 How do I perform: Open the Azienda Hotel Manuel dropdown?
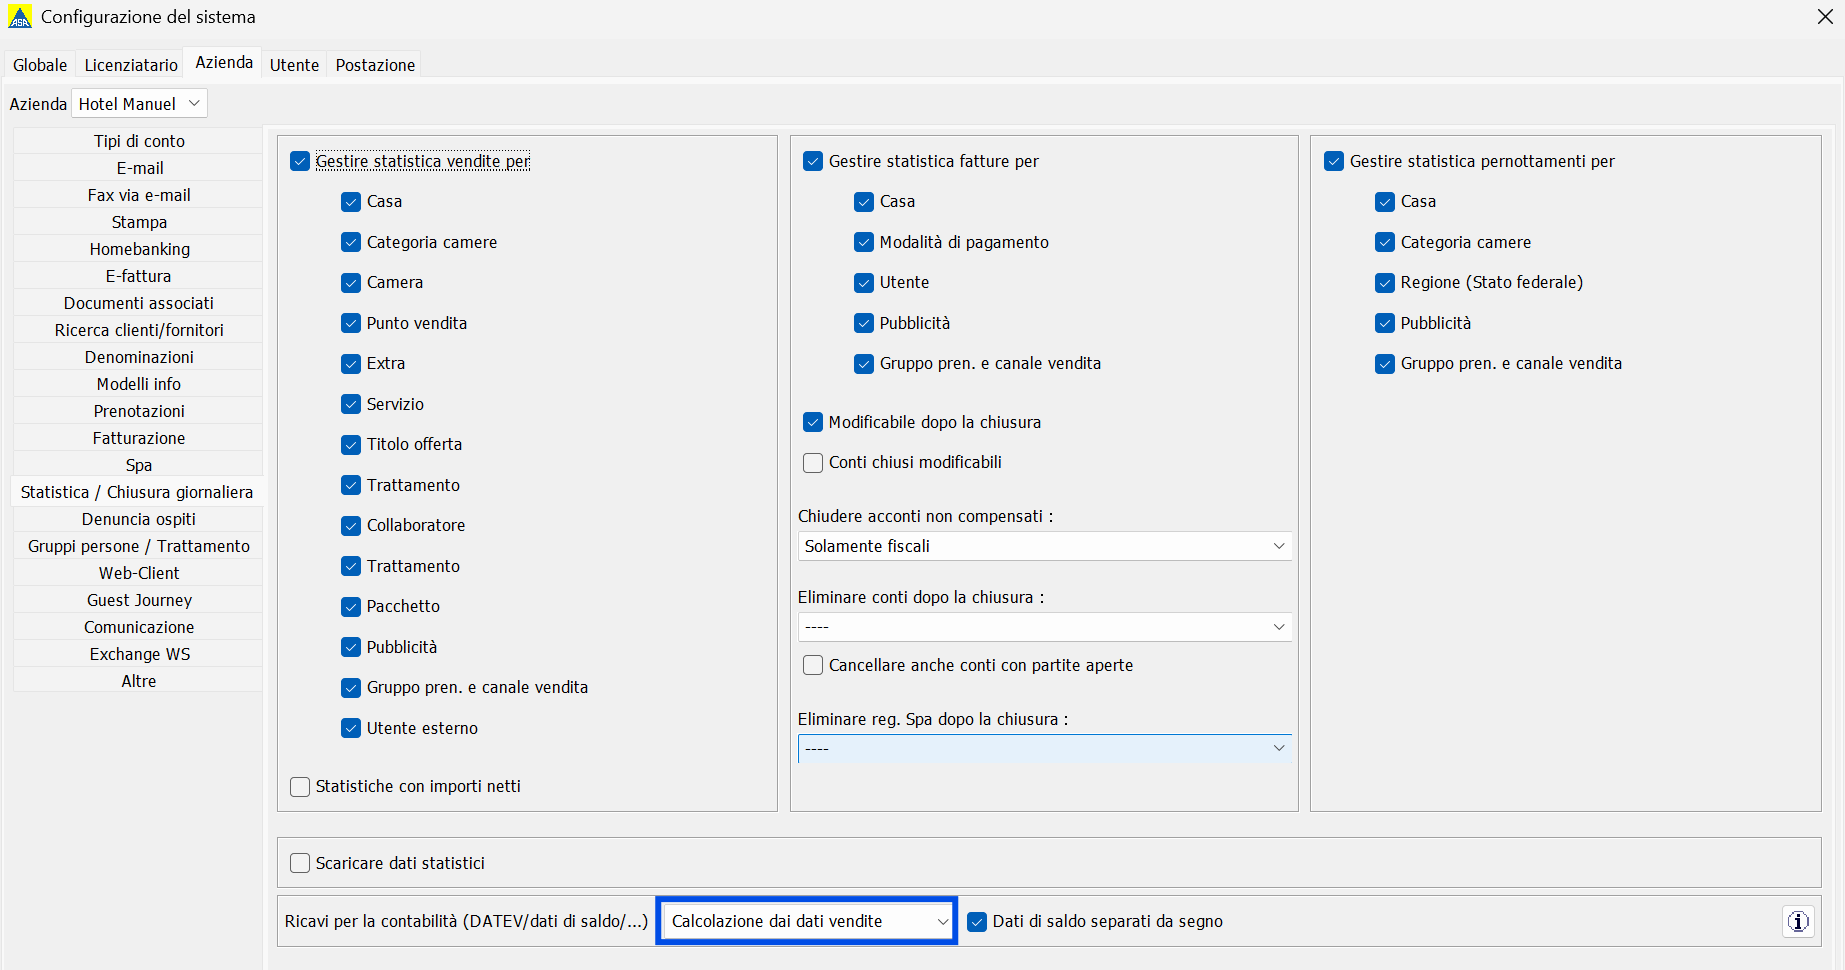tap(139, 104)
